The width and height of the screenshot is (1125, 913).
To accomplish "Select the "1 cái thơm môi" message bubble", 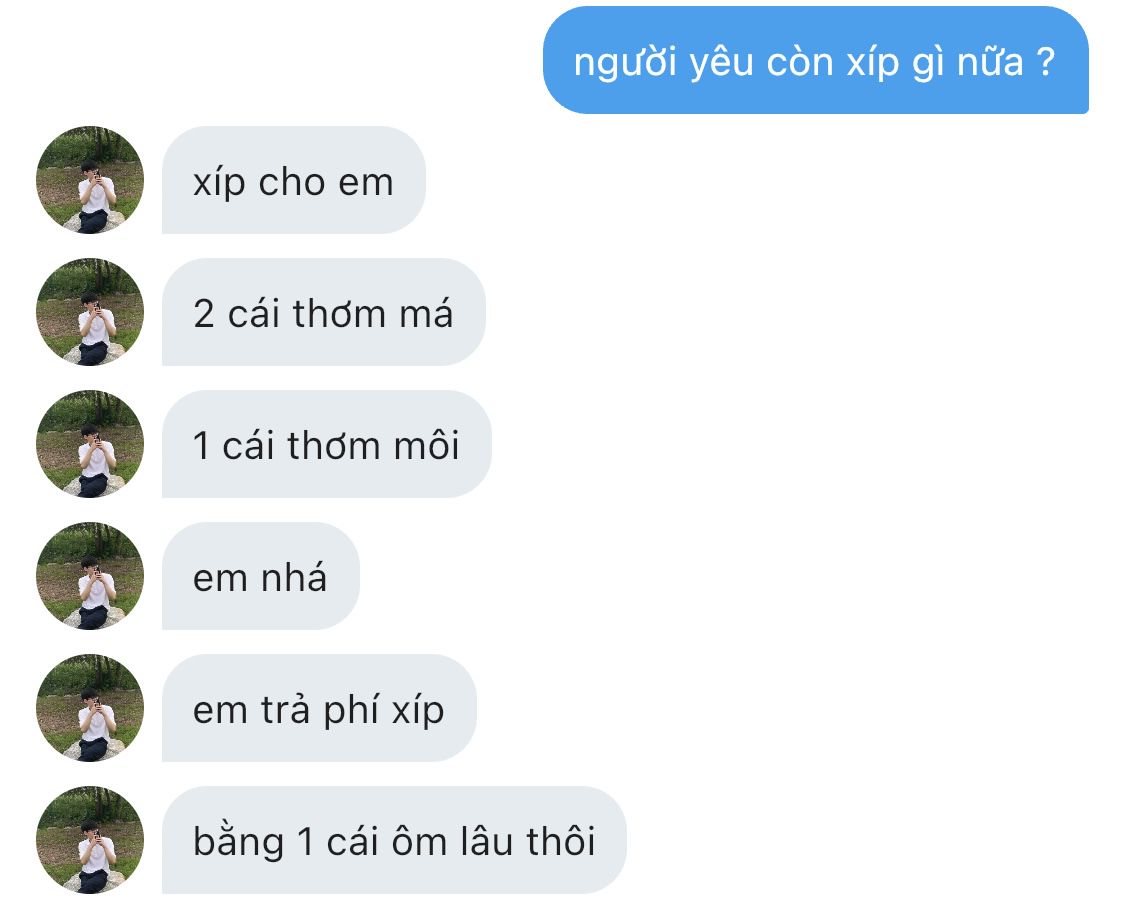I will [327, 444].
